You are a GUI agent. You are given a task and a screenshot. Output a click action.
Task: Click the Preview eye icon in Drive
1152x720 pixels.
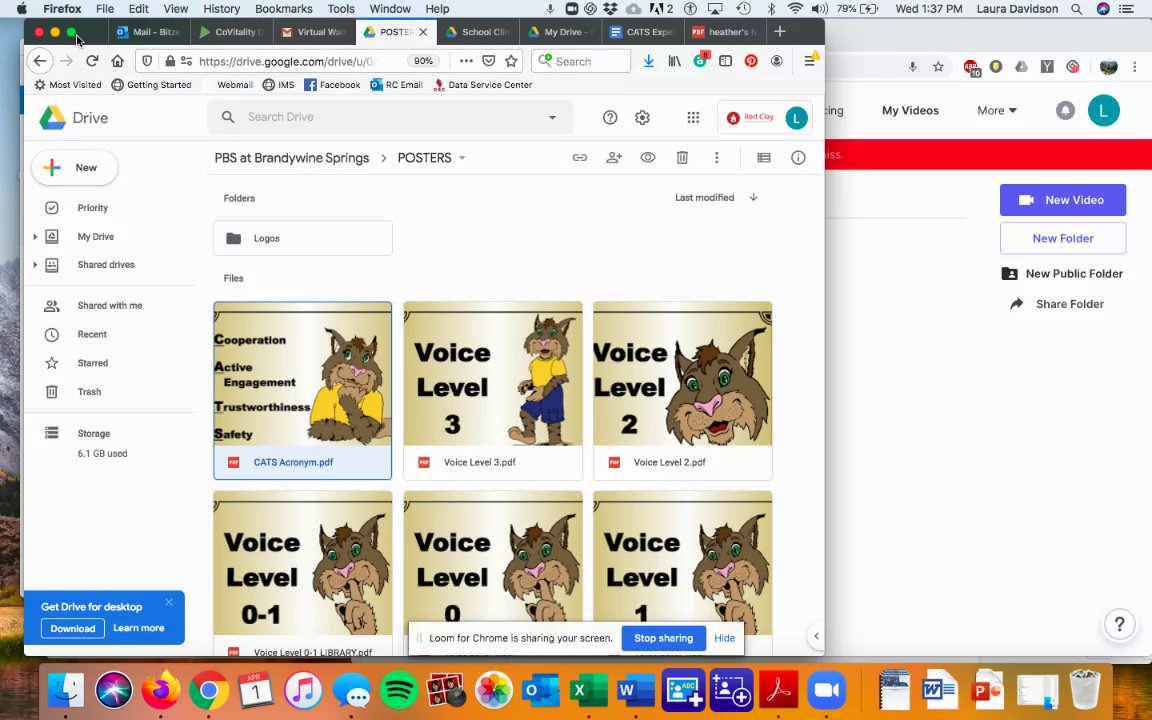pyautogui.click(x=647, y=158)
